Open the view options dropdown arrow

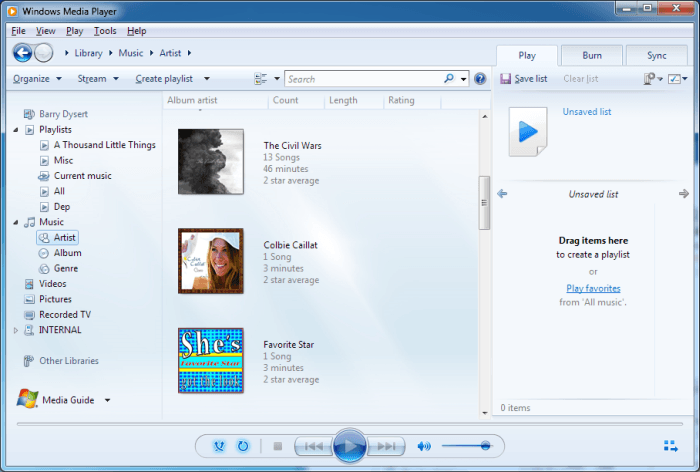coord(277,79)
